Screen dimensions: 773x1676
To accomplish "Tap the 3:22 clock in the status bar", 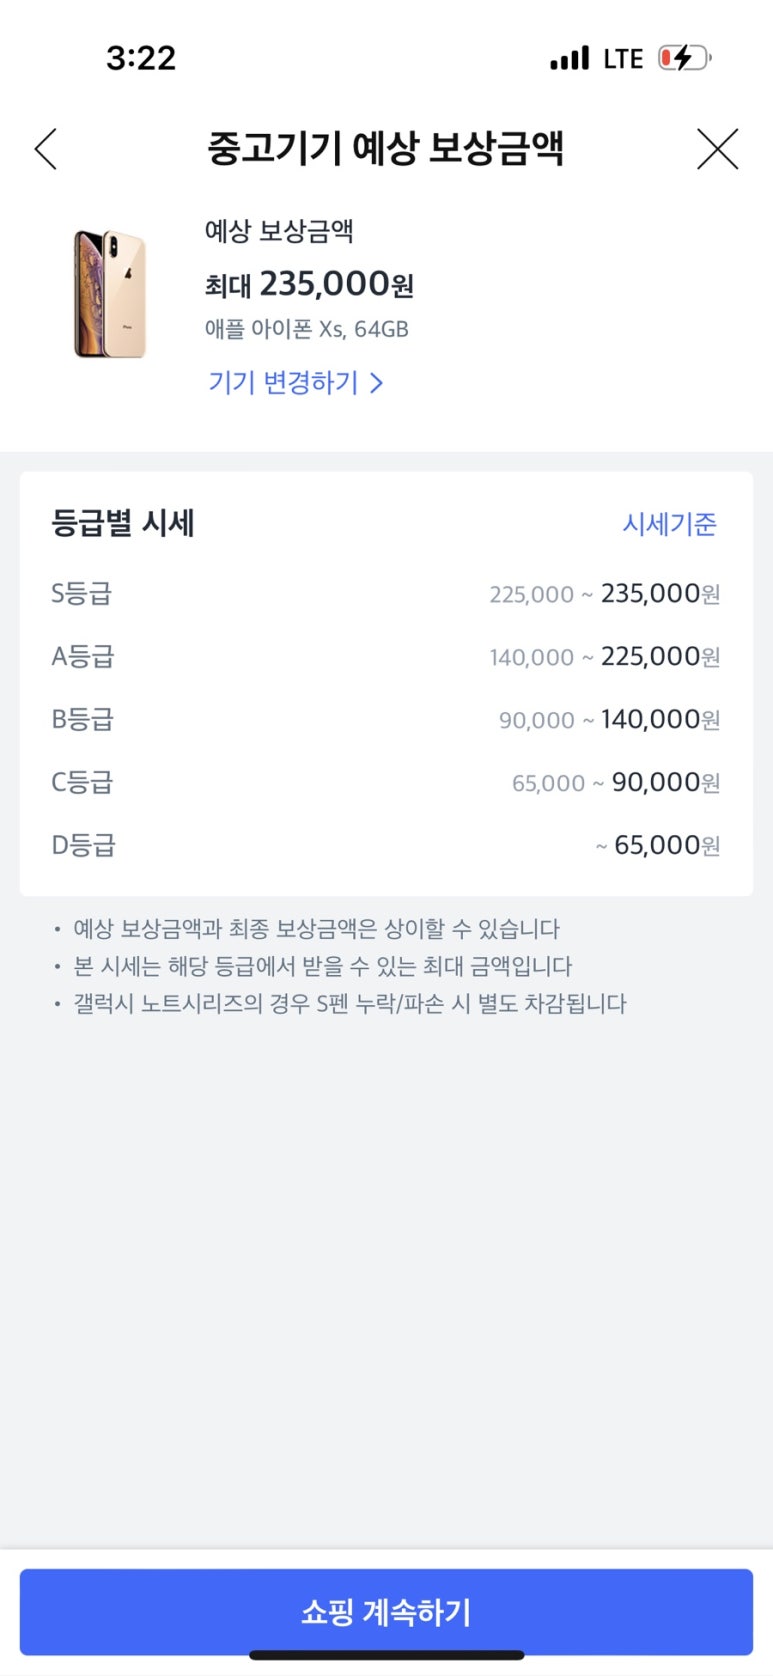I will pos(141,58).
